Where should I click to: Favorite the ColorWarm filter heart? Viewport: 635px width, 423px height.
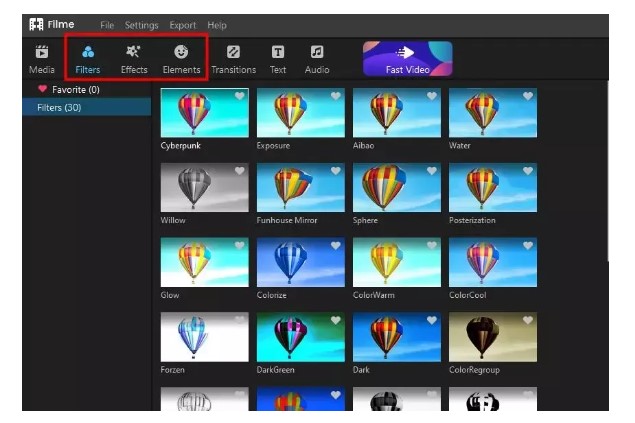432,245
